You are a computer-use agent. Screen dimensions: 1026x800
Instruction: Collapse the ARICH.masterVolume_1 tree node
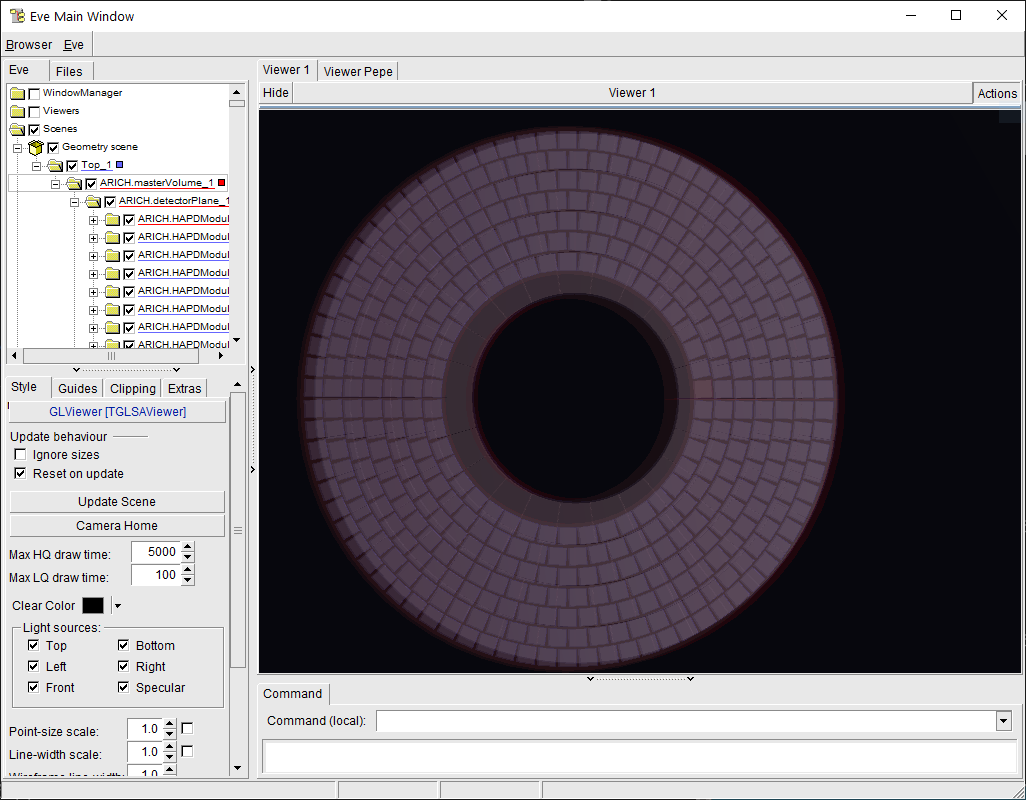[x=55, y=183]
